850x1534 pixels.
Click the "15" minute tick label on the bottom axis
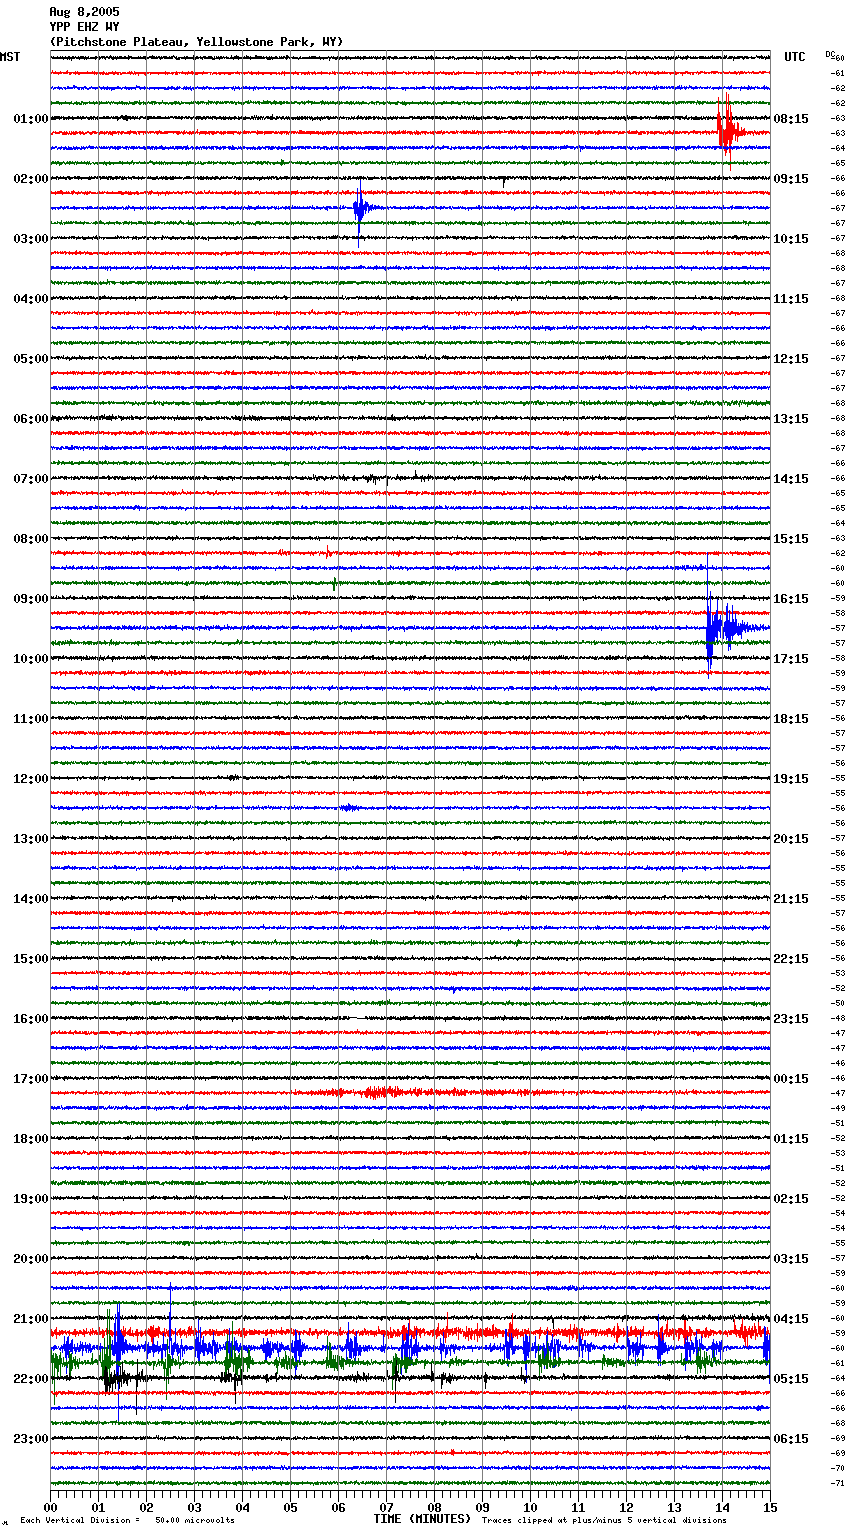pos(770,1507)
